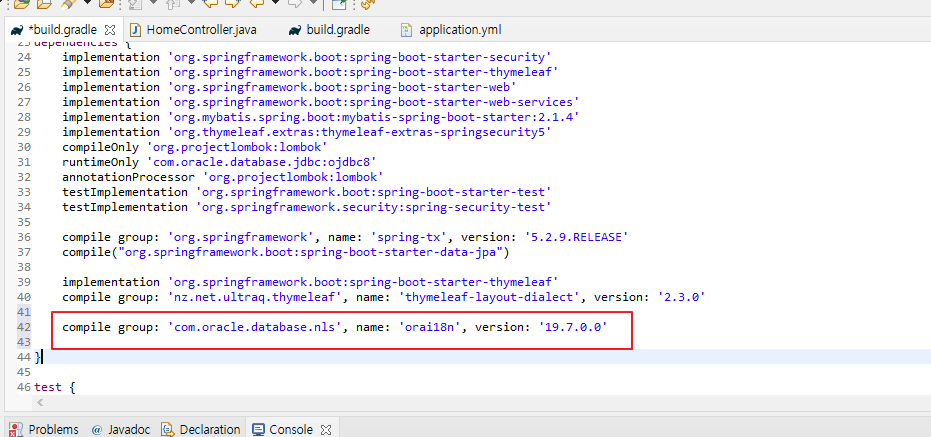This screenshot has height=437, width=931.
Task: Click the Gradle icon on unmodified build.gradle tab
Action: click(294, 30)
